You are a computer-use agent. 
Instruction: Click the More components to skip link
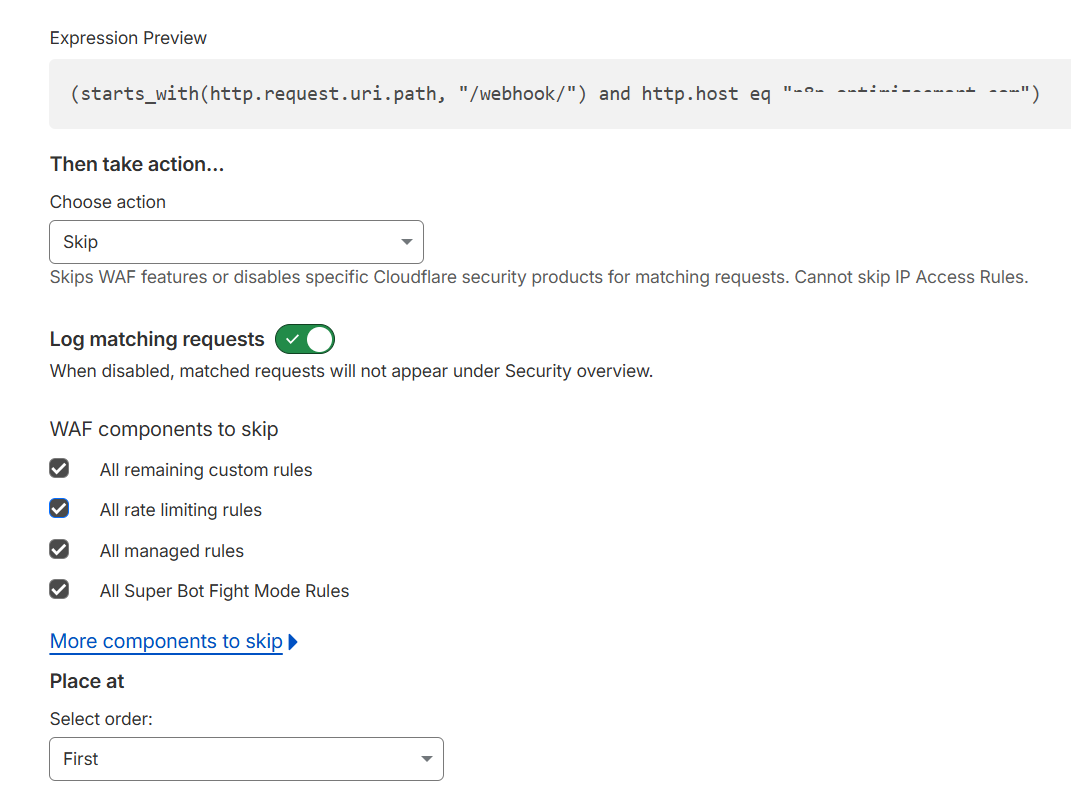(166, 641)
